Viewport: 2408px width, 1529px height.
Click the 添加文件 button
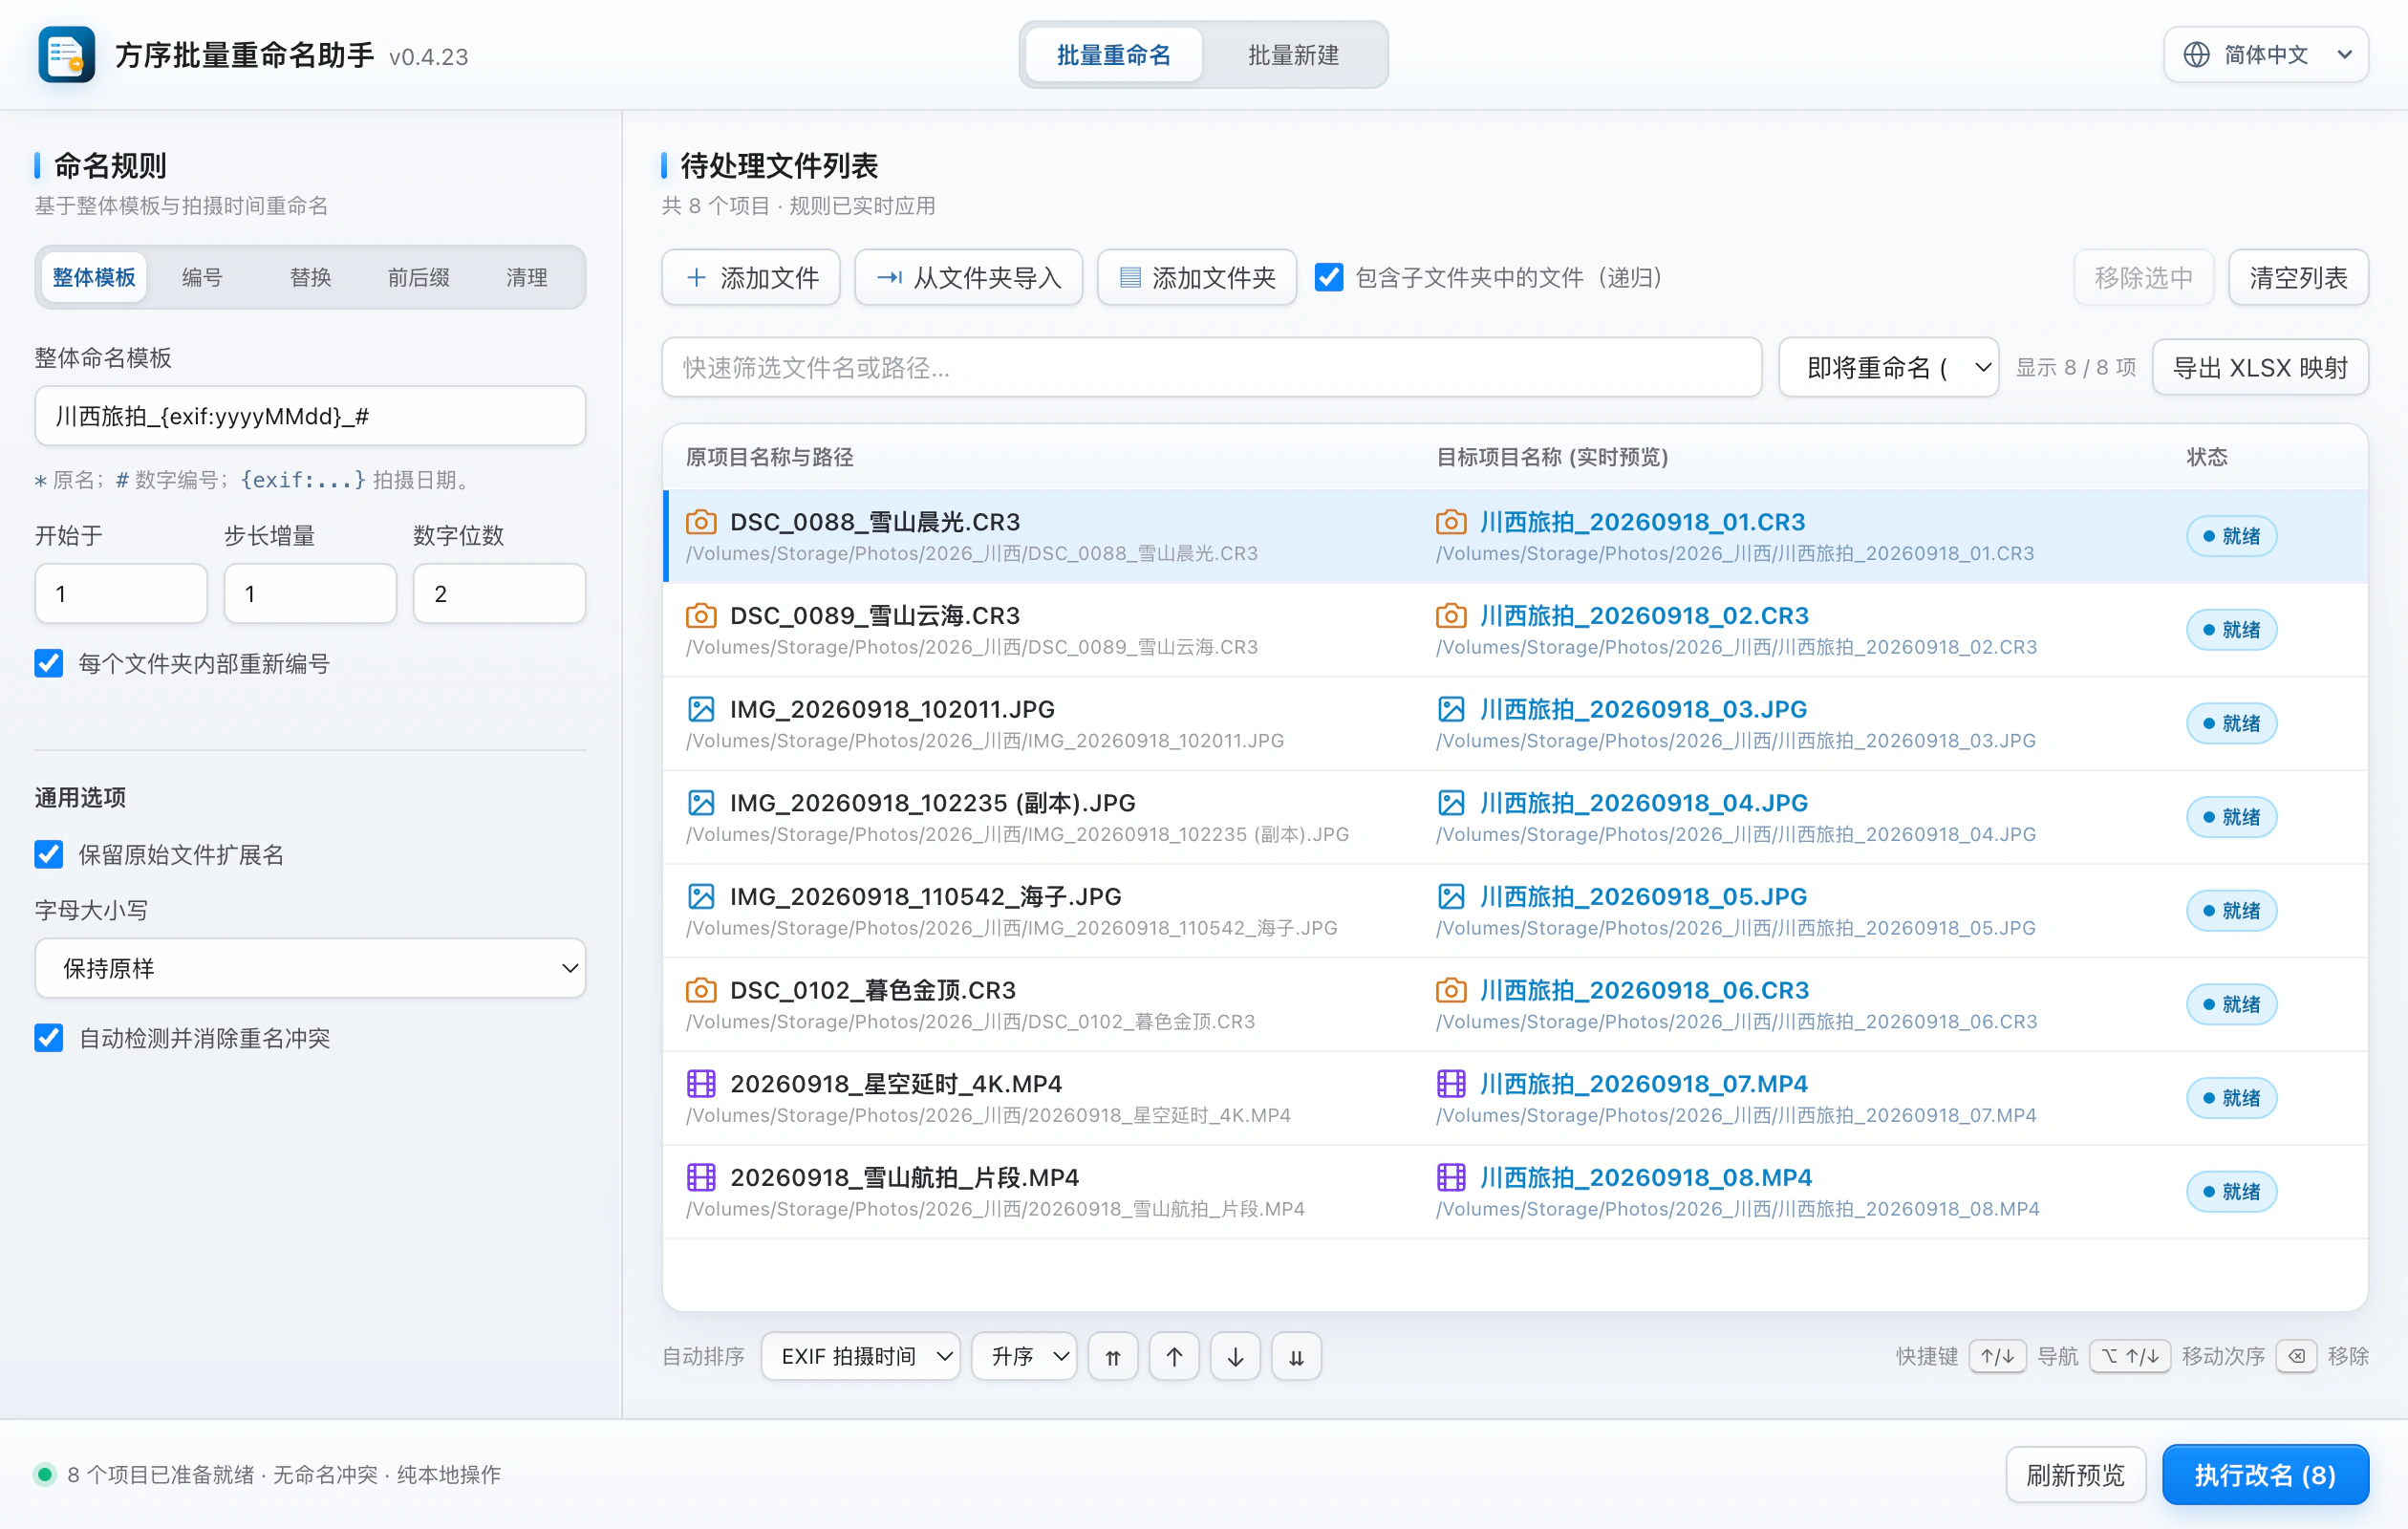751,277
